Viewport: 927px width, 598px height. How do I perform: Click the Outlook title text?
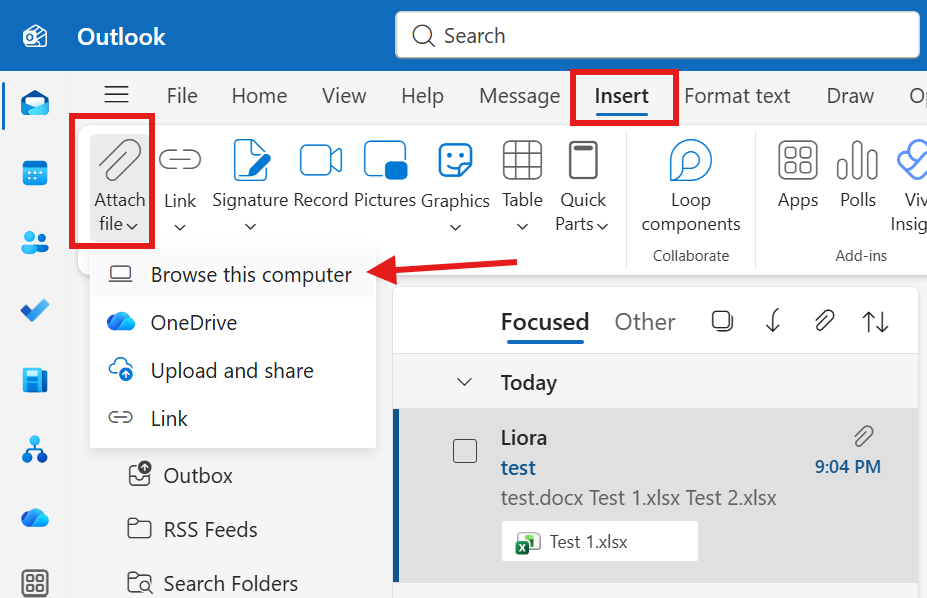pos(121,37)
